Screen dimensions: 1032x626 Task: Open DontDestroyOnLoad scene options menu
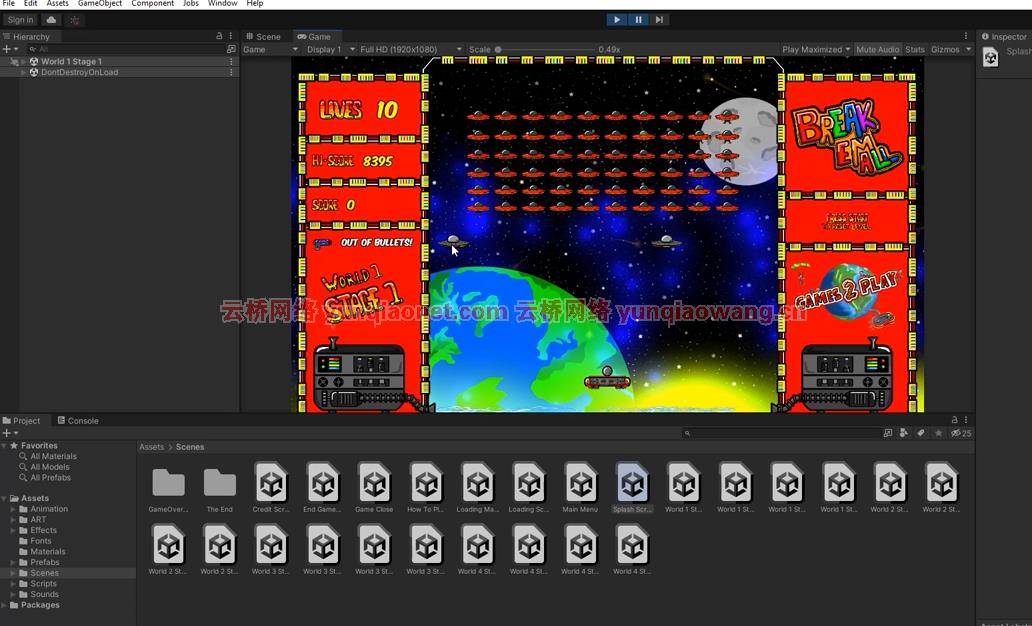pyautogui.click(x=231, y=72)
